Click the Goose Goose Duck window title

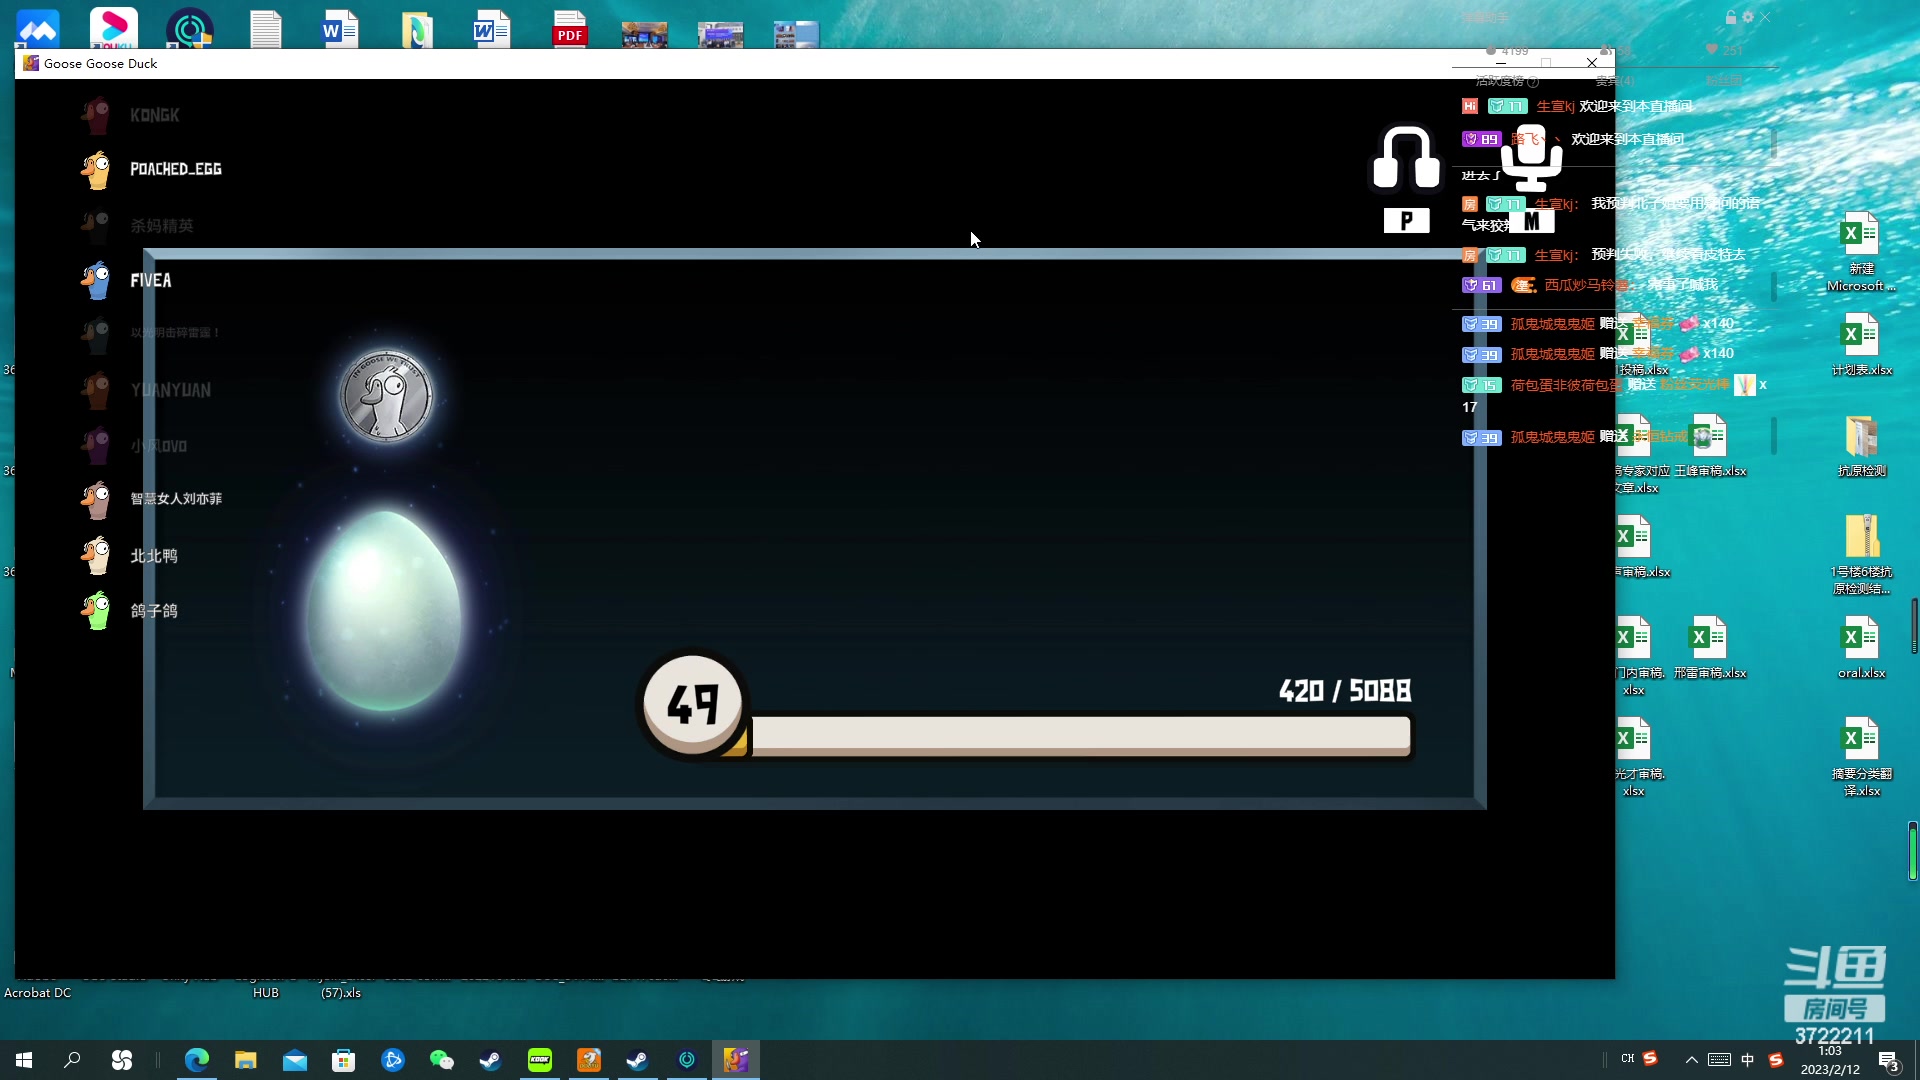[100, 63]
